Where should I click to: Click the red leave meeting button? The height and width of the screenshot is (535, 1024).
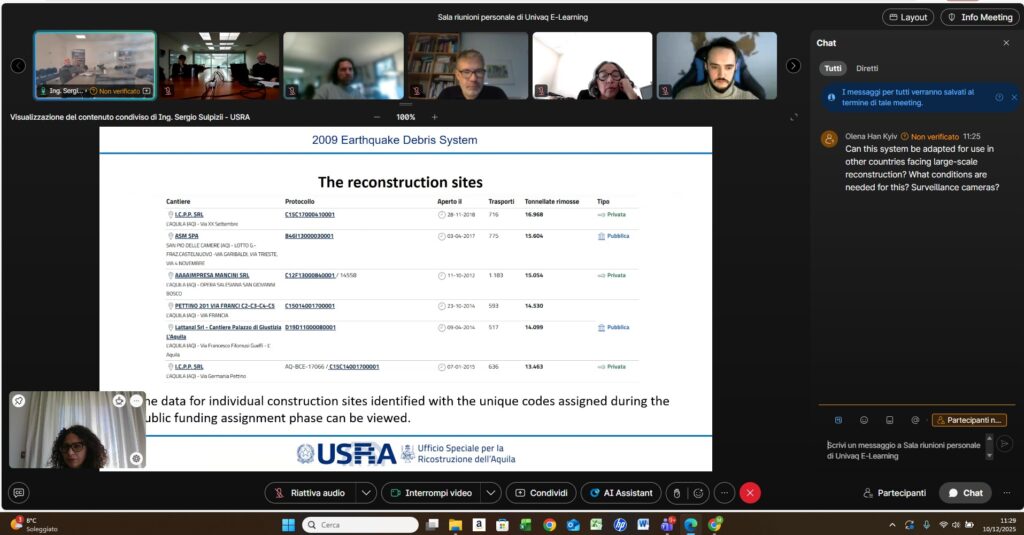click(x=750, y=493)
